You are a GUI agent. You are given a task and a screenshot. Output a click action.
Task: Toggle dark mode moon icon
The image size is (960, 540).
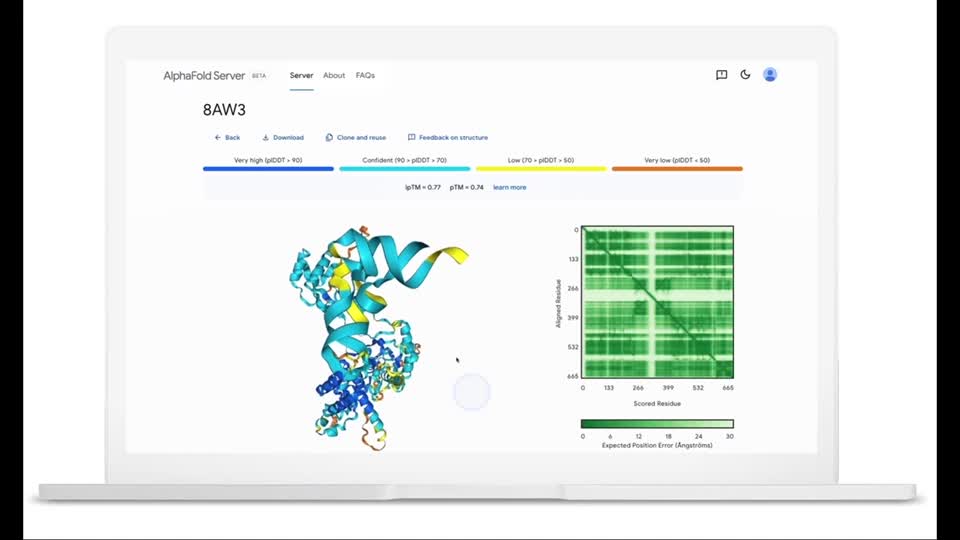pos(745,75)
